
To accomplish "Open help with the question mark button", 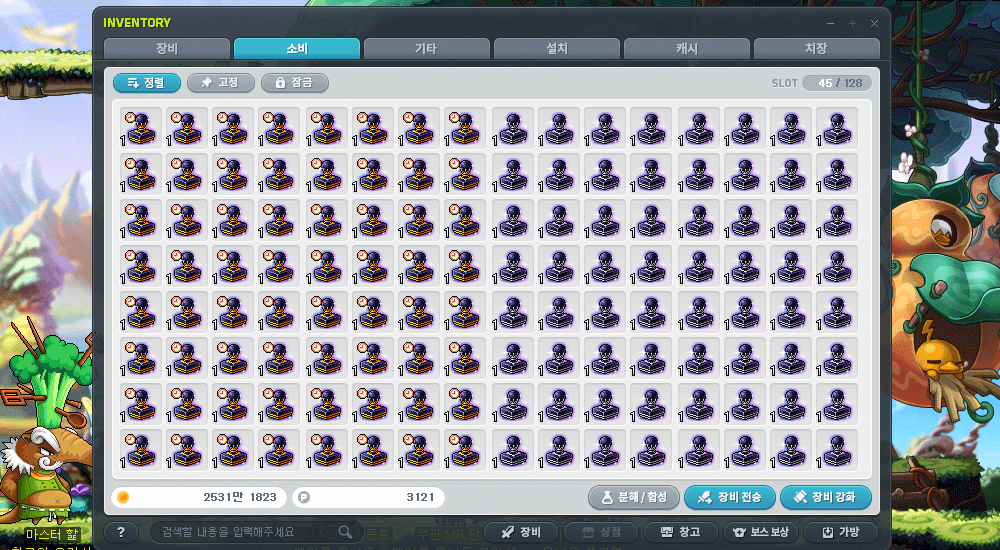I will (x=121, y=531).
